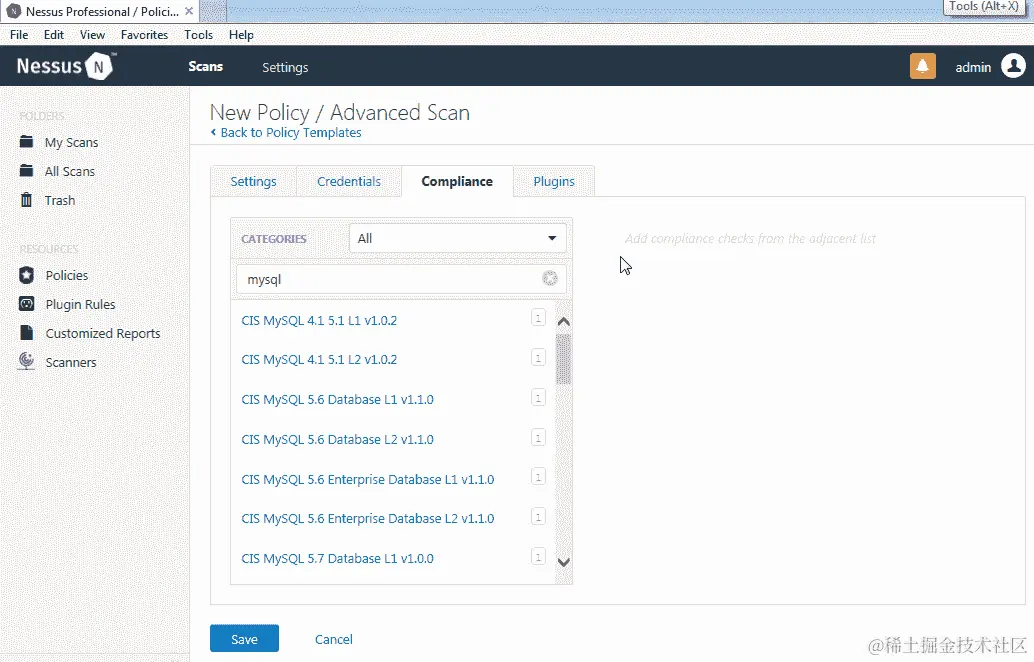Click badge for MySQL 5.6 Enterprise Database L2
This screenshot has width=1034, height=662.
[x=538, y=516]
